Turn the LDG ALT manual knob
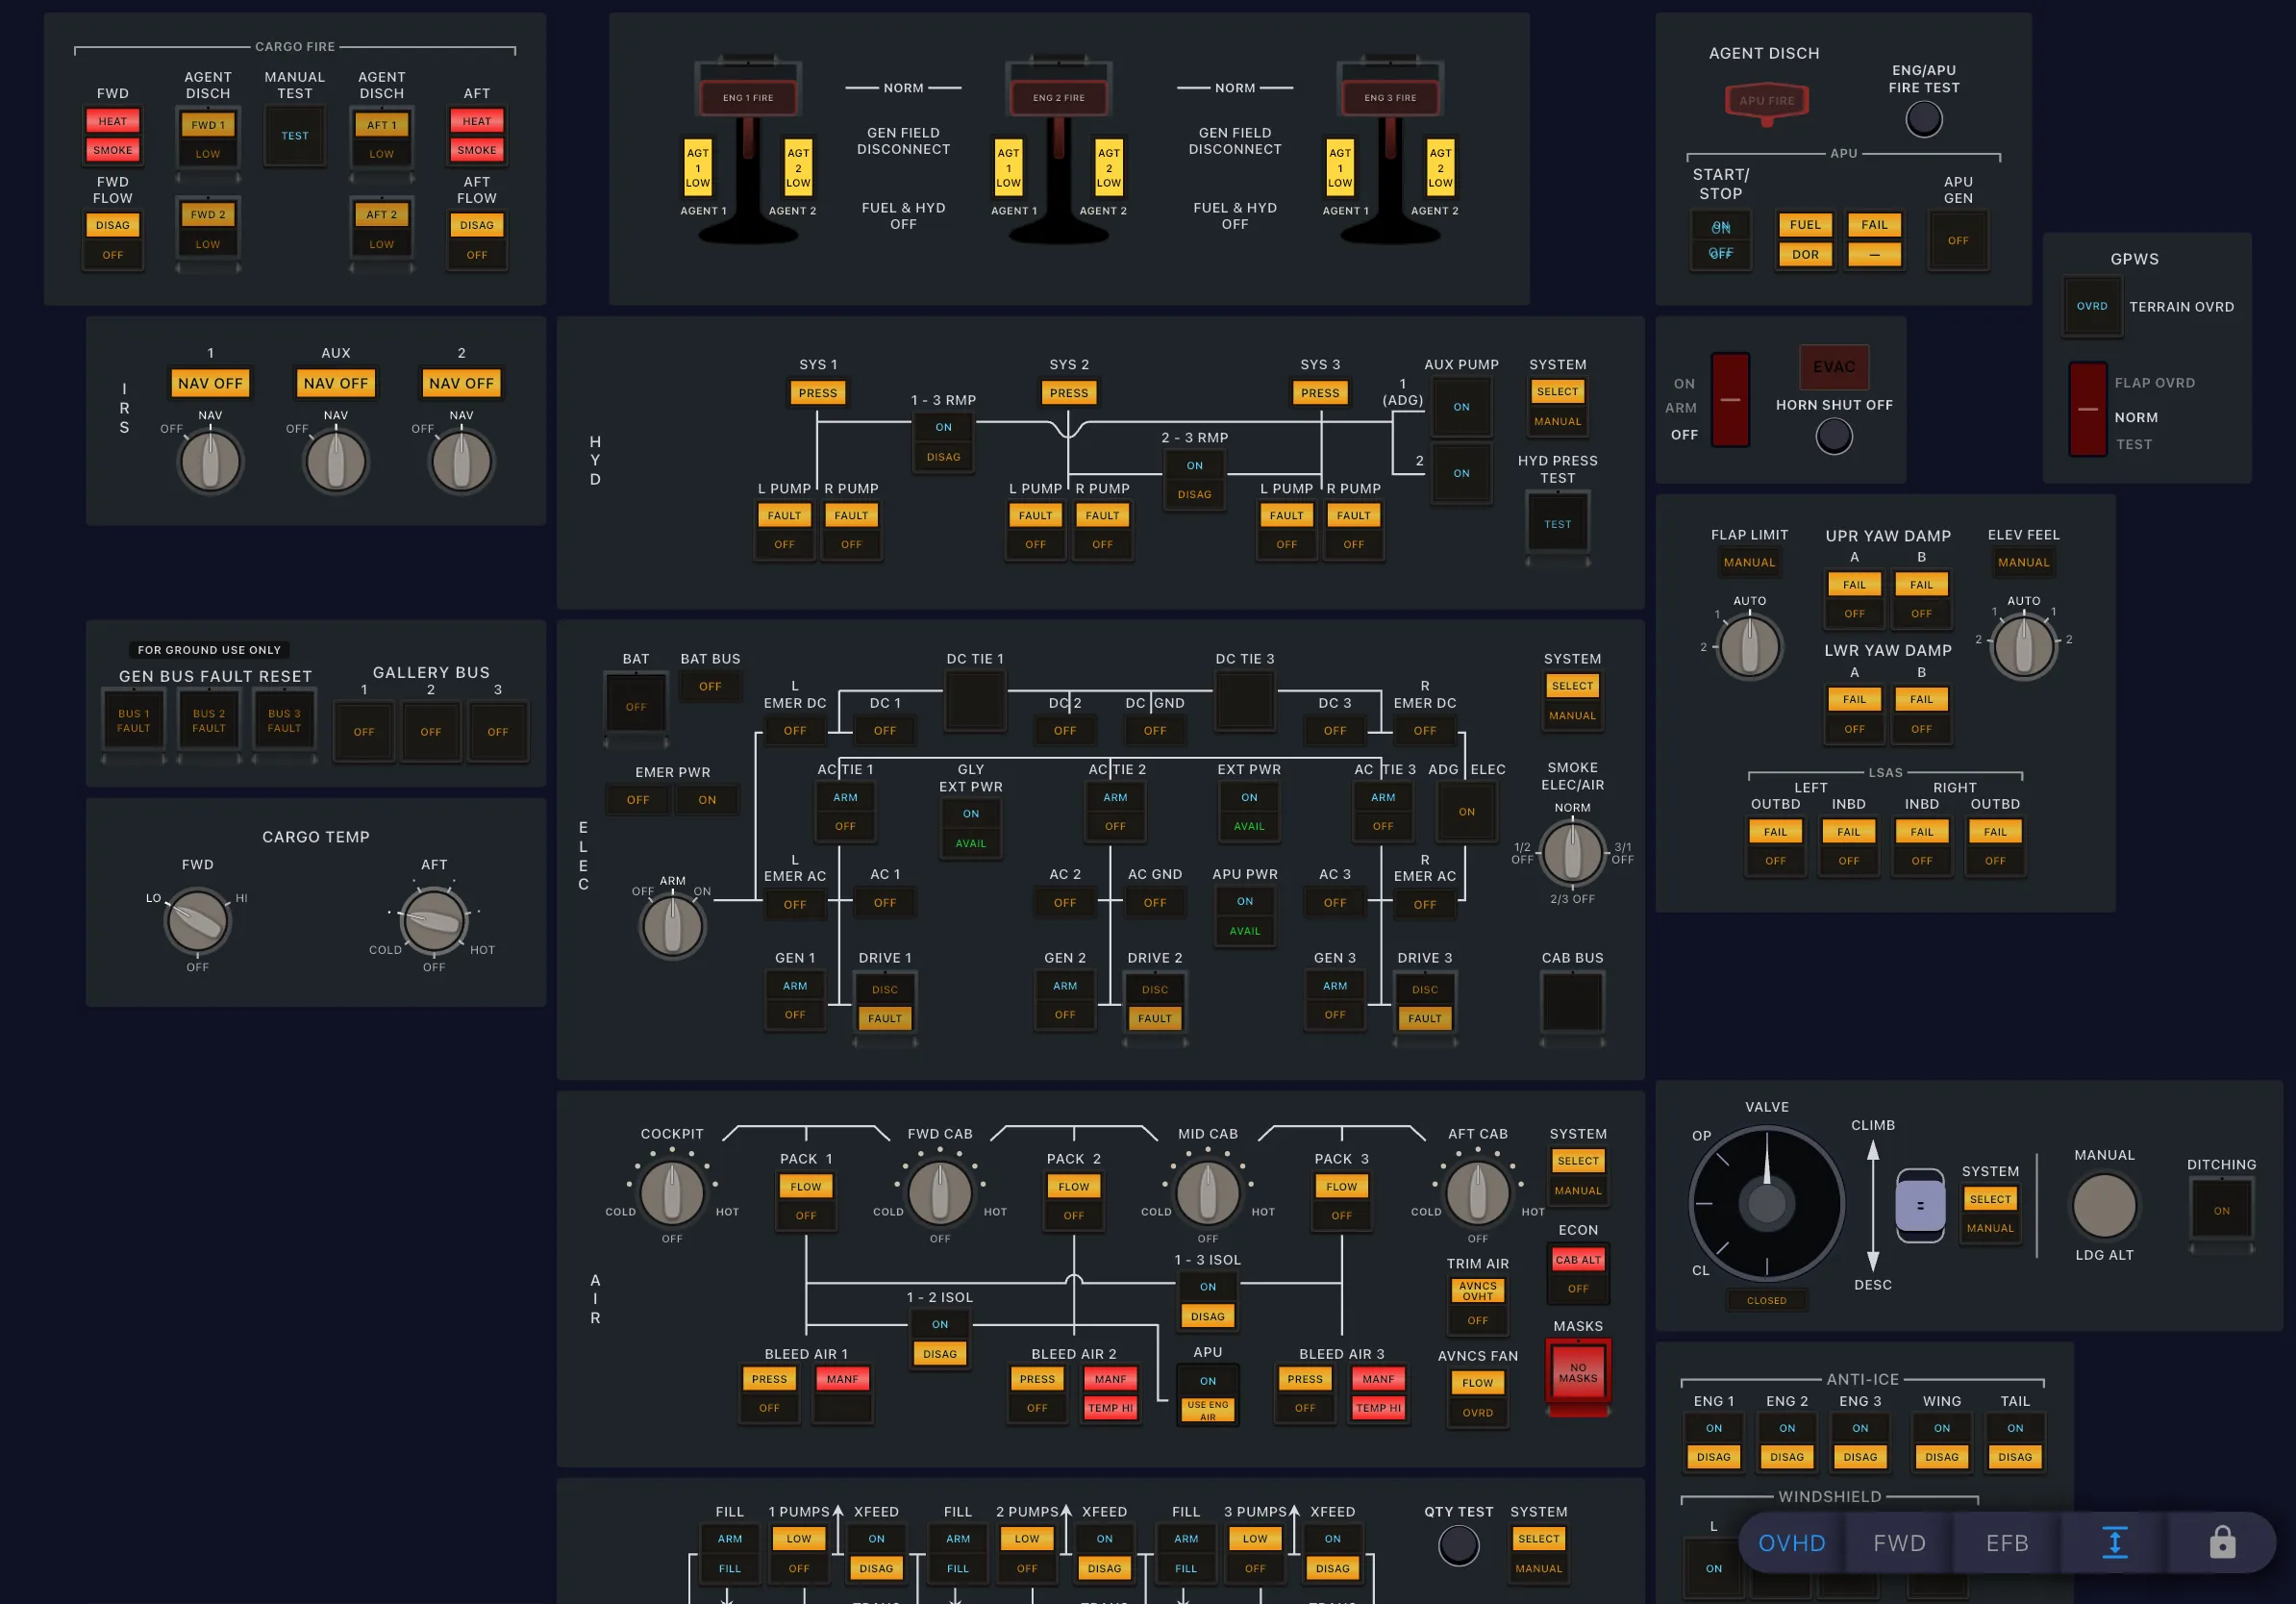 pos(2103,1206)
